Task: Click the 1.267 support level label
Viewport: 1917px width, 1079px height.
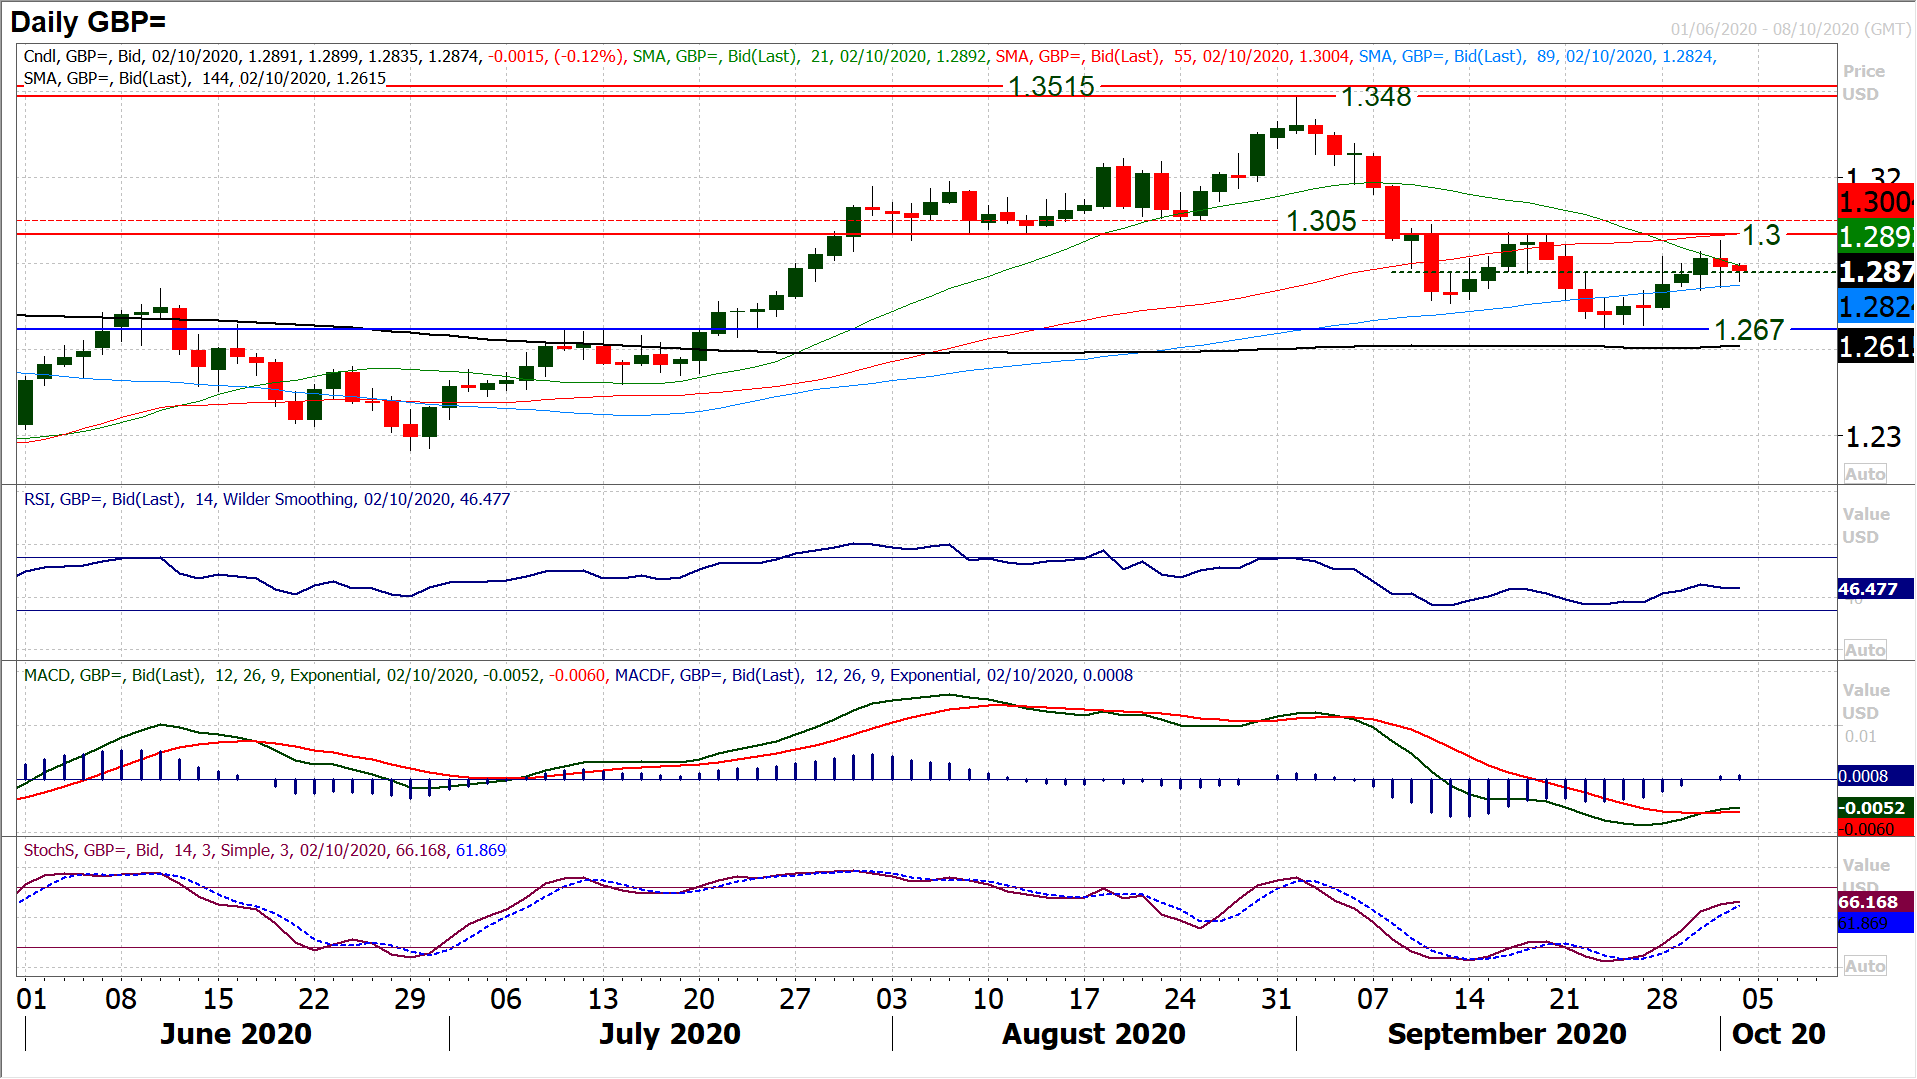Action: (1749, 330)
